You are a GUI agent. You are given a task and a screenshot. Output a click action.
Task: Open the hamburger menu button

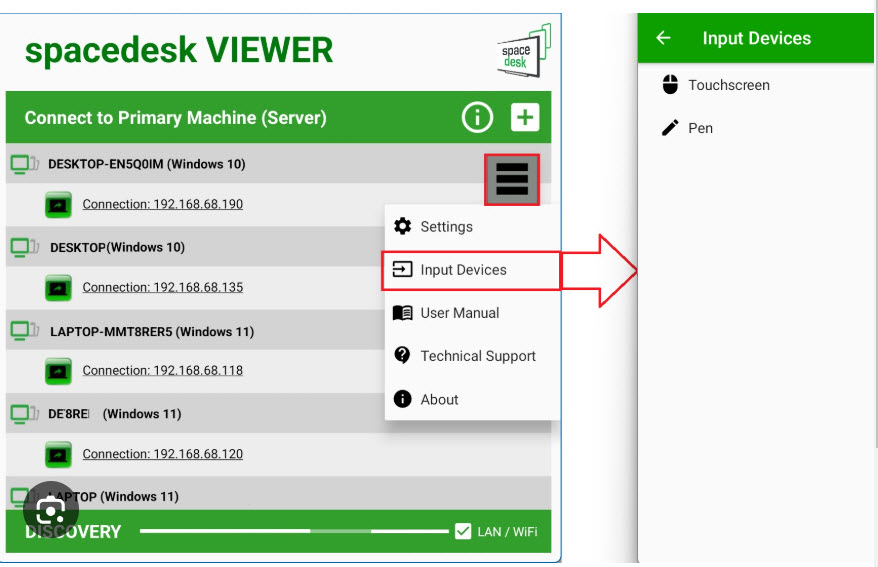click(x=512, y=179)
